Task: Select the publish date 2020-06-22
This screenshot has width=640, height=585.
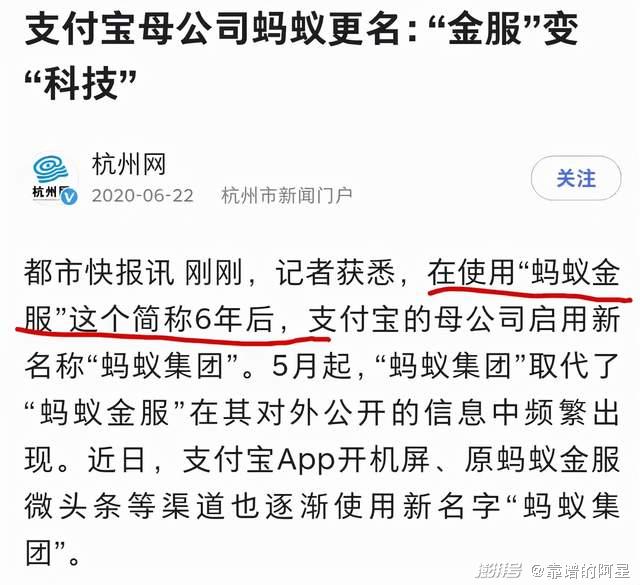Action: tap(142, 196)
